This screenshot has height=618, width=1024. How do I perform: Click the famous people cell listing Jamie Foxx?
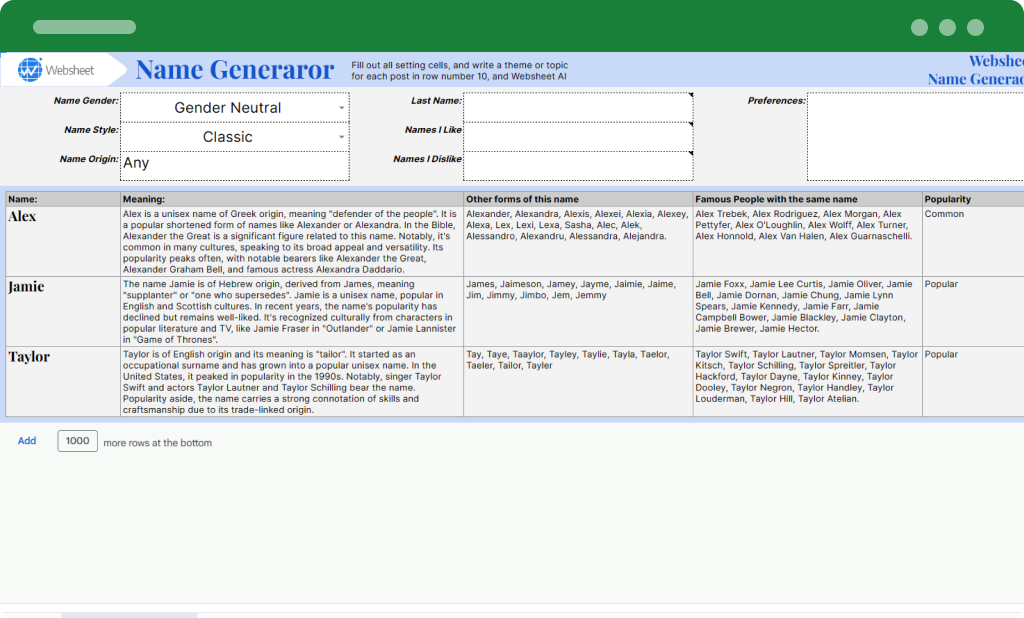coord(807,312)
